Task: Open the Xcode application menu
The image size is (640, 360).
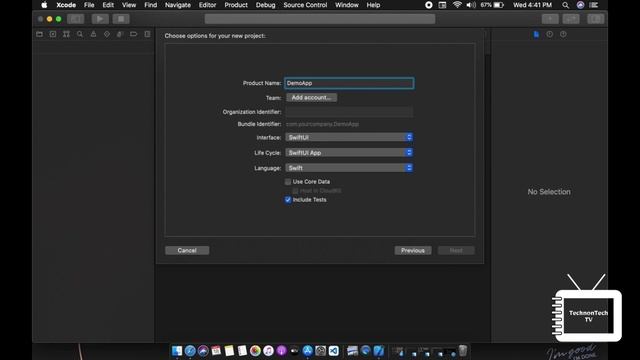Action: [x=66, y=5]
